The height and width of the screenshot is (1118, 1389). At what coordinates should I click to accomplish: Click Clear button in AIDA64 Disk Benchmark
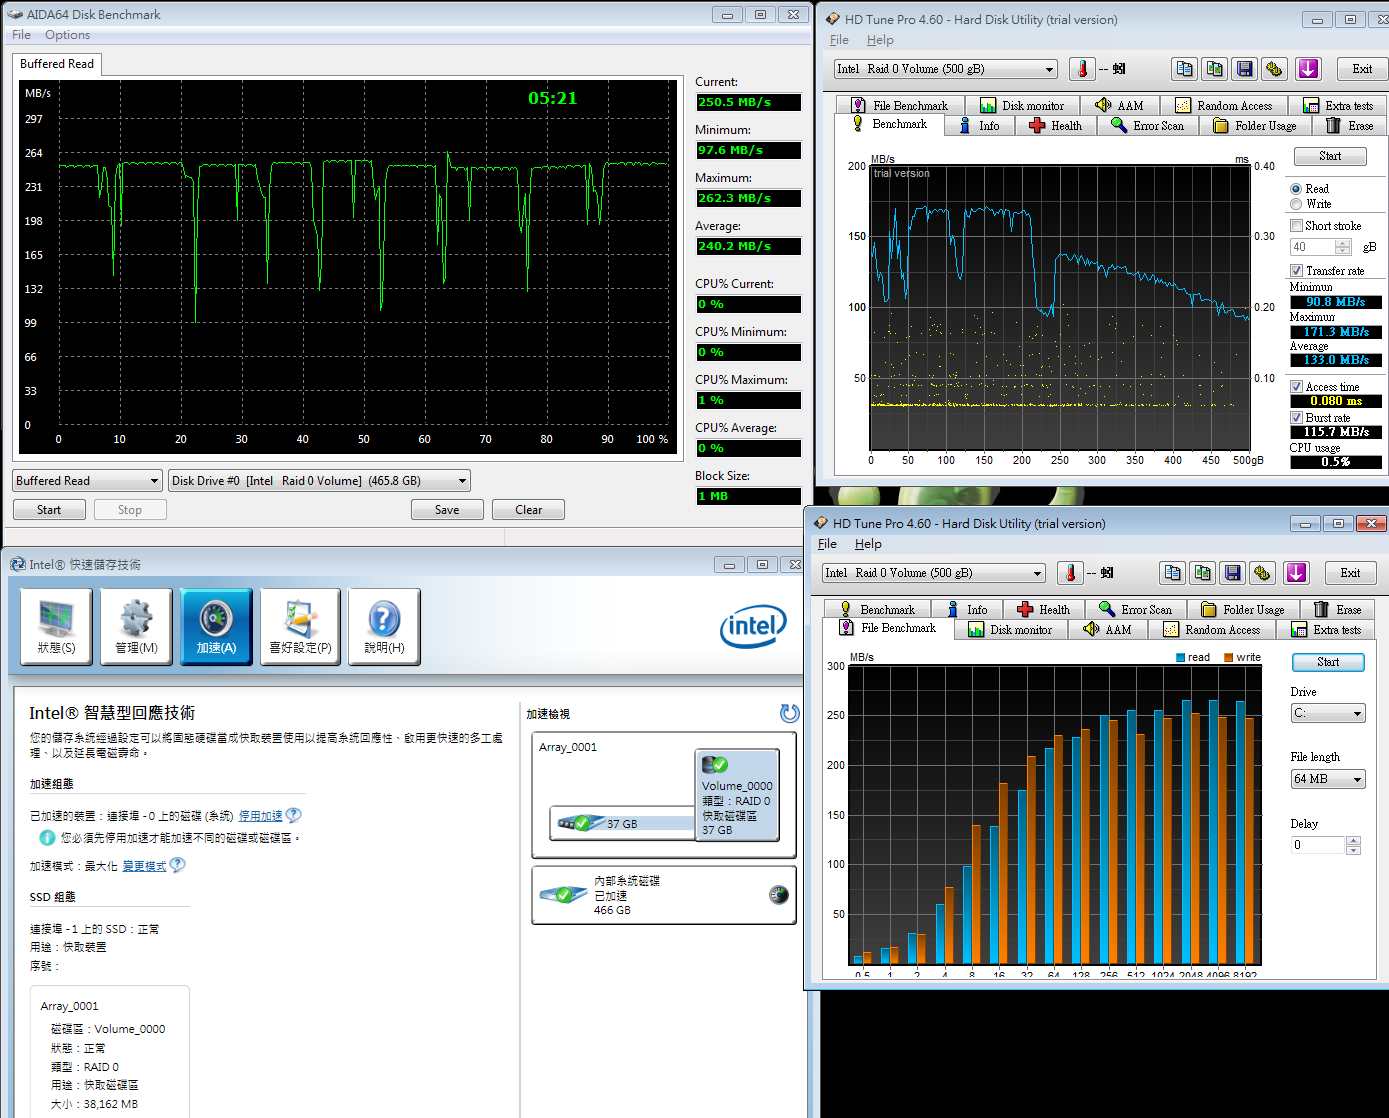point(528,510)
